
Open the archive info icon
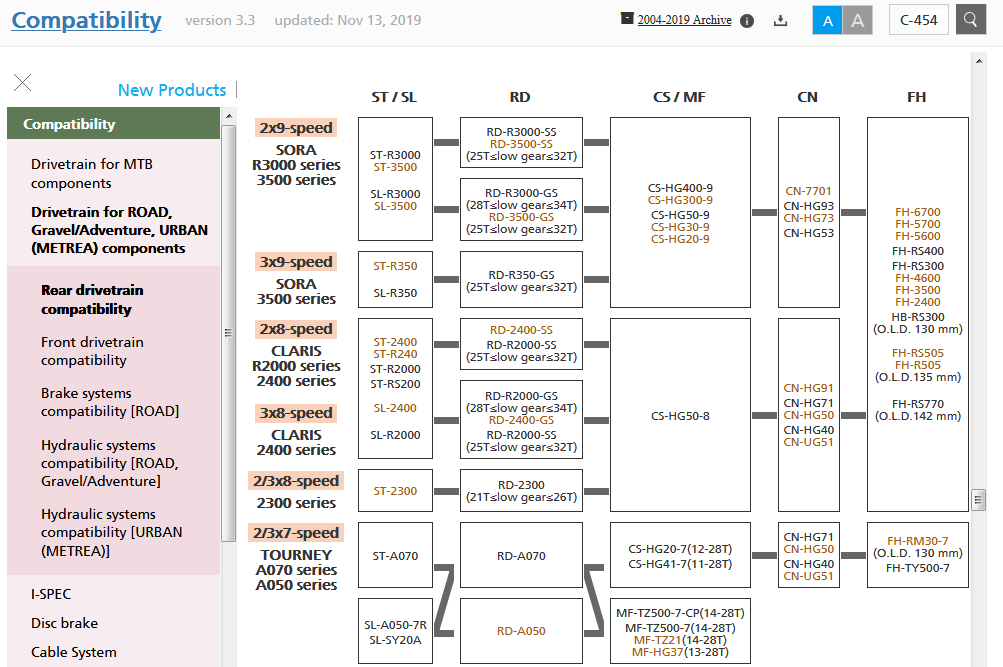(747, 21)
